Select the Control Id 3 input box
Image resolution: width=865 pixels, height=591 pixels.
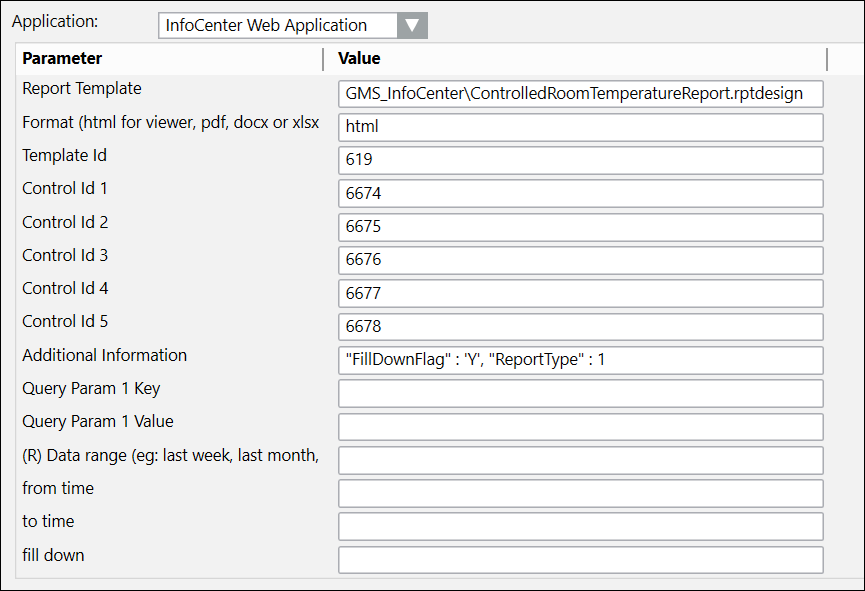[x=580, y=260]
